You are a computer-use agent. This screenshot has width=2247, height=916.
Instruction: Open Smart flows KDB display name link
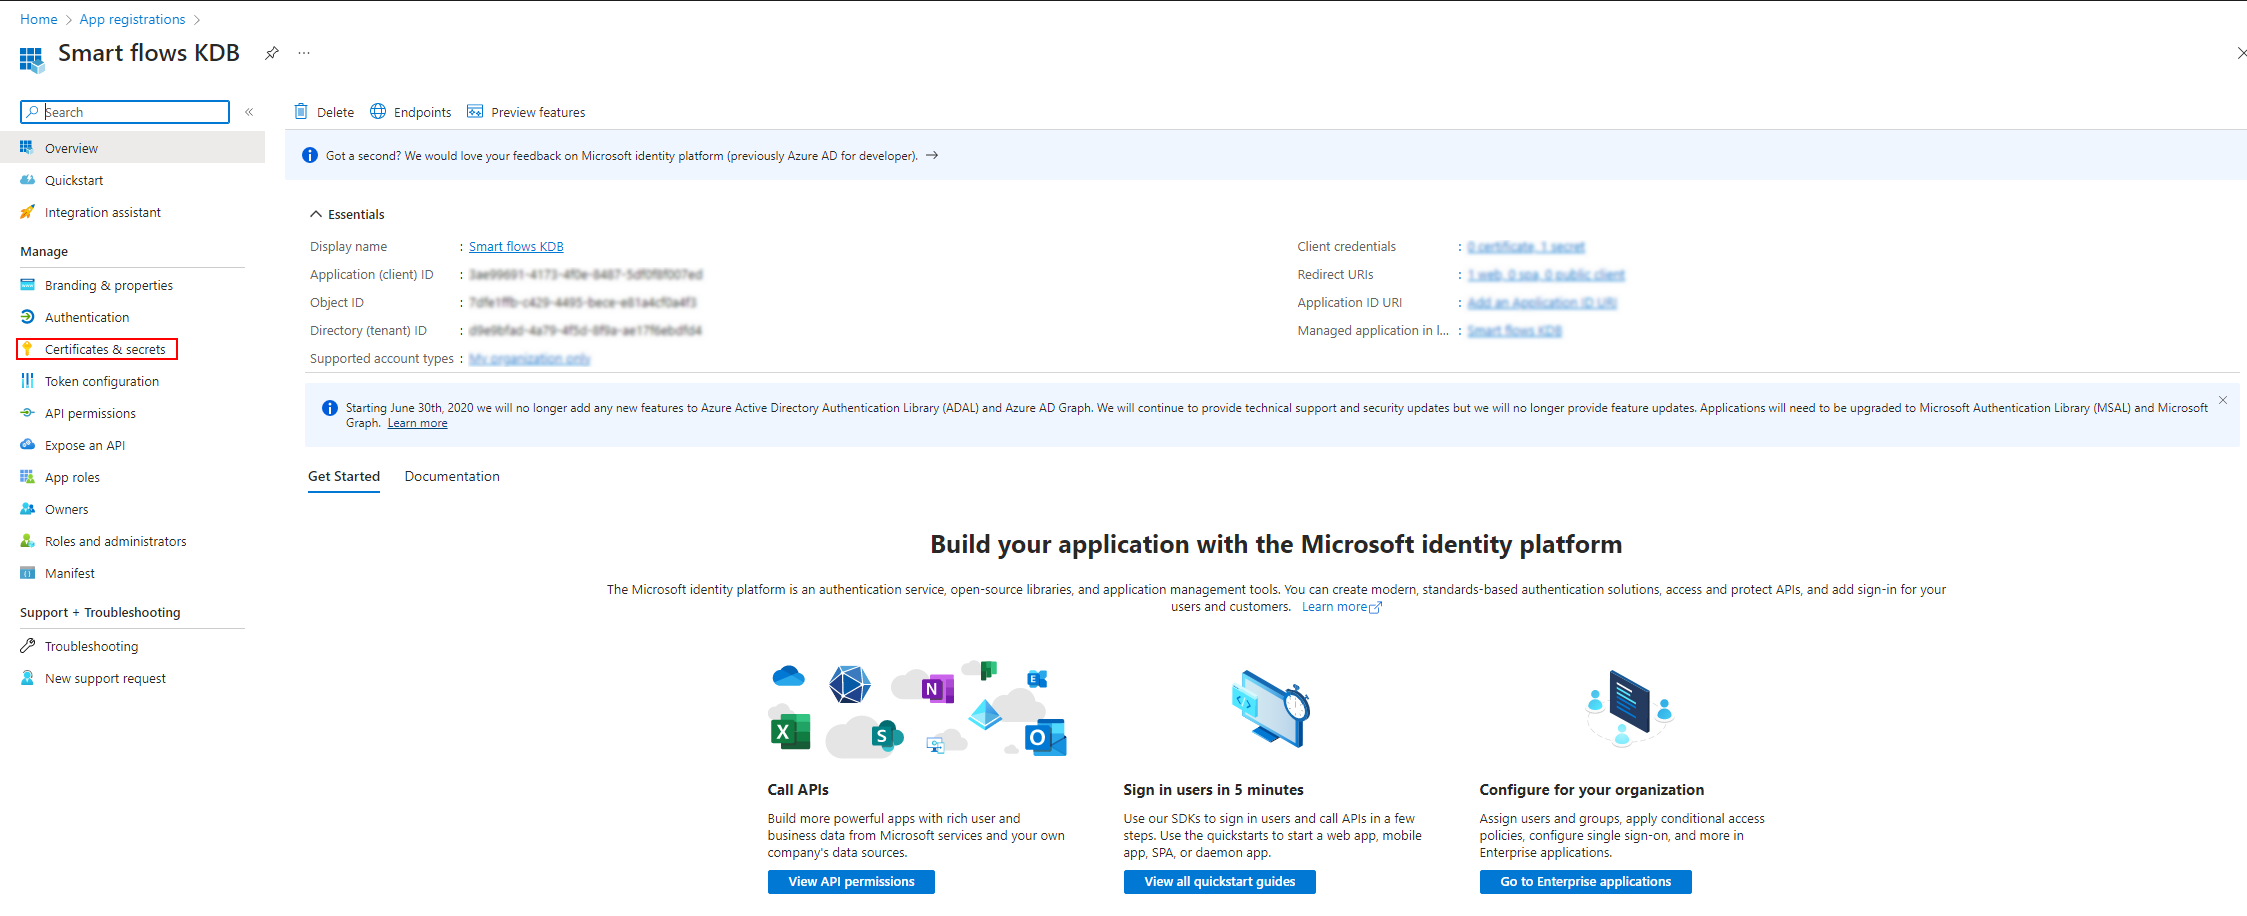(x=516, y=247)
